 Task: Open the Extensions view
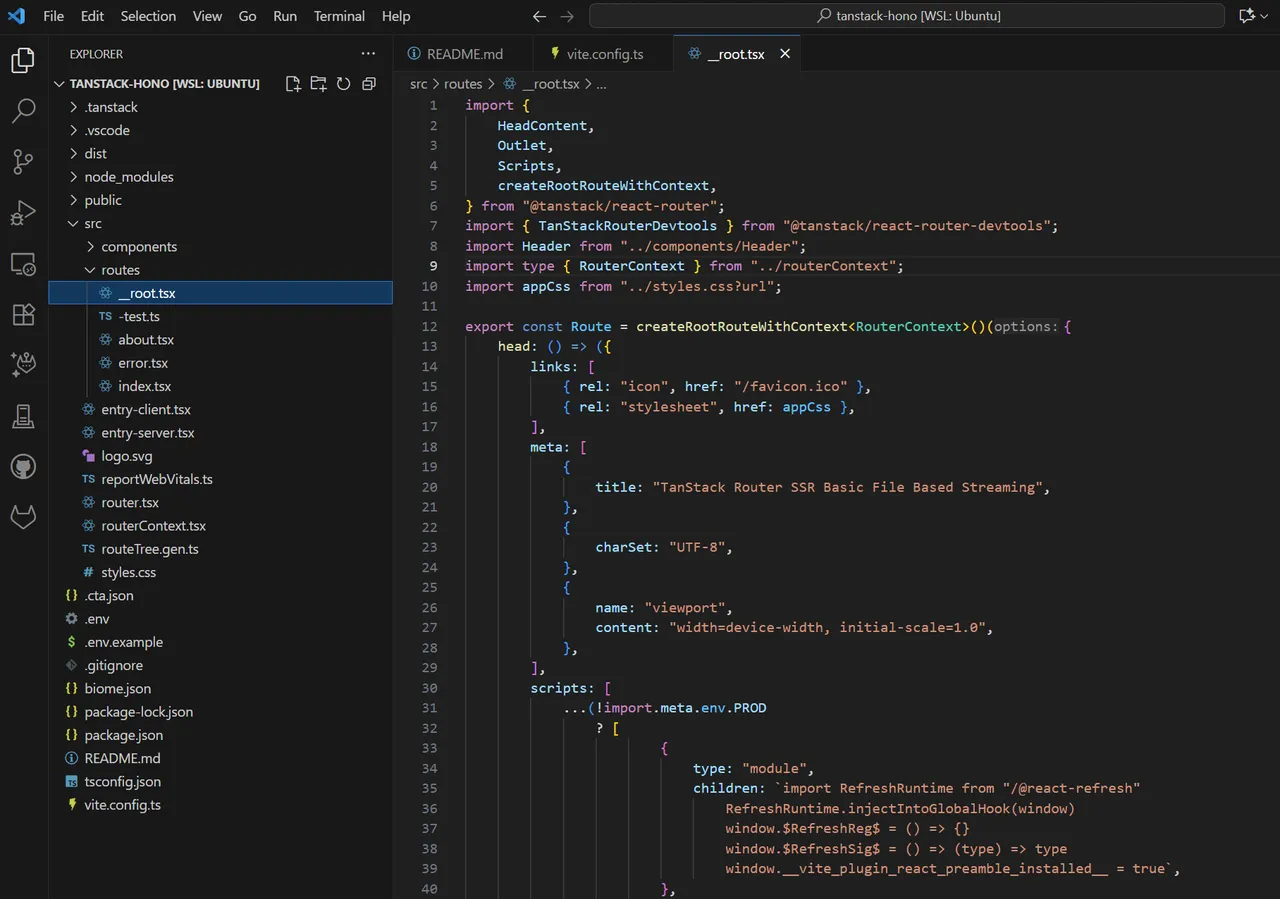pos(23,315)
